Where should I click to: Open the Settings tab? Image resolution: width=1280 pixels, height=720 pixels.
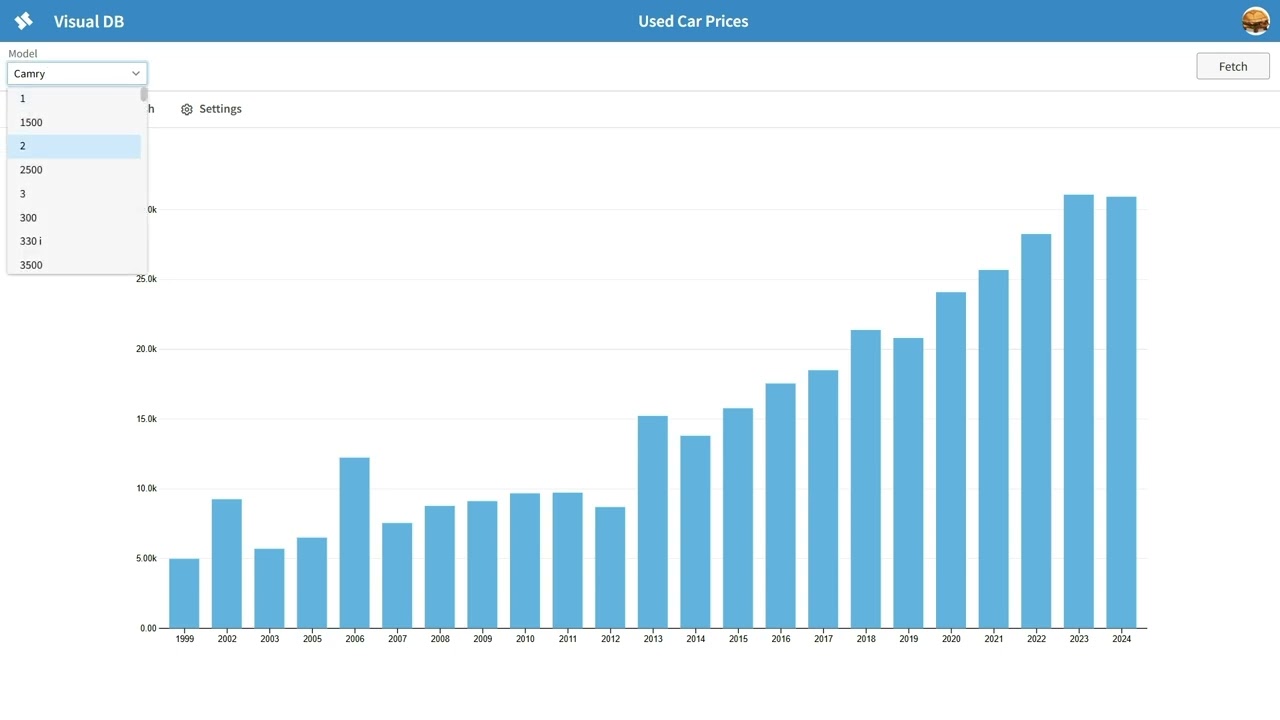click(211, 109)
